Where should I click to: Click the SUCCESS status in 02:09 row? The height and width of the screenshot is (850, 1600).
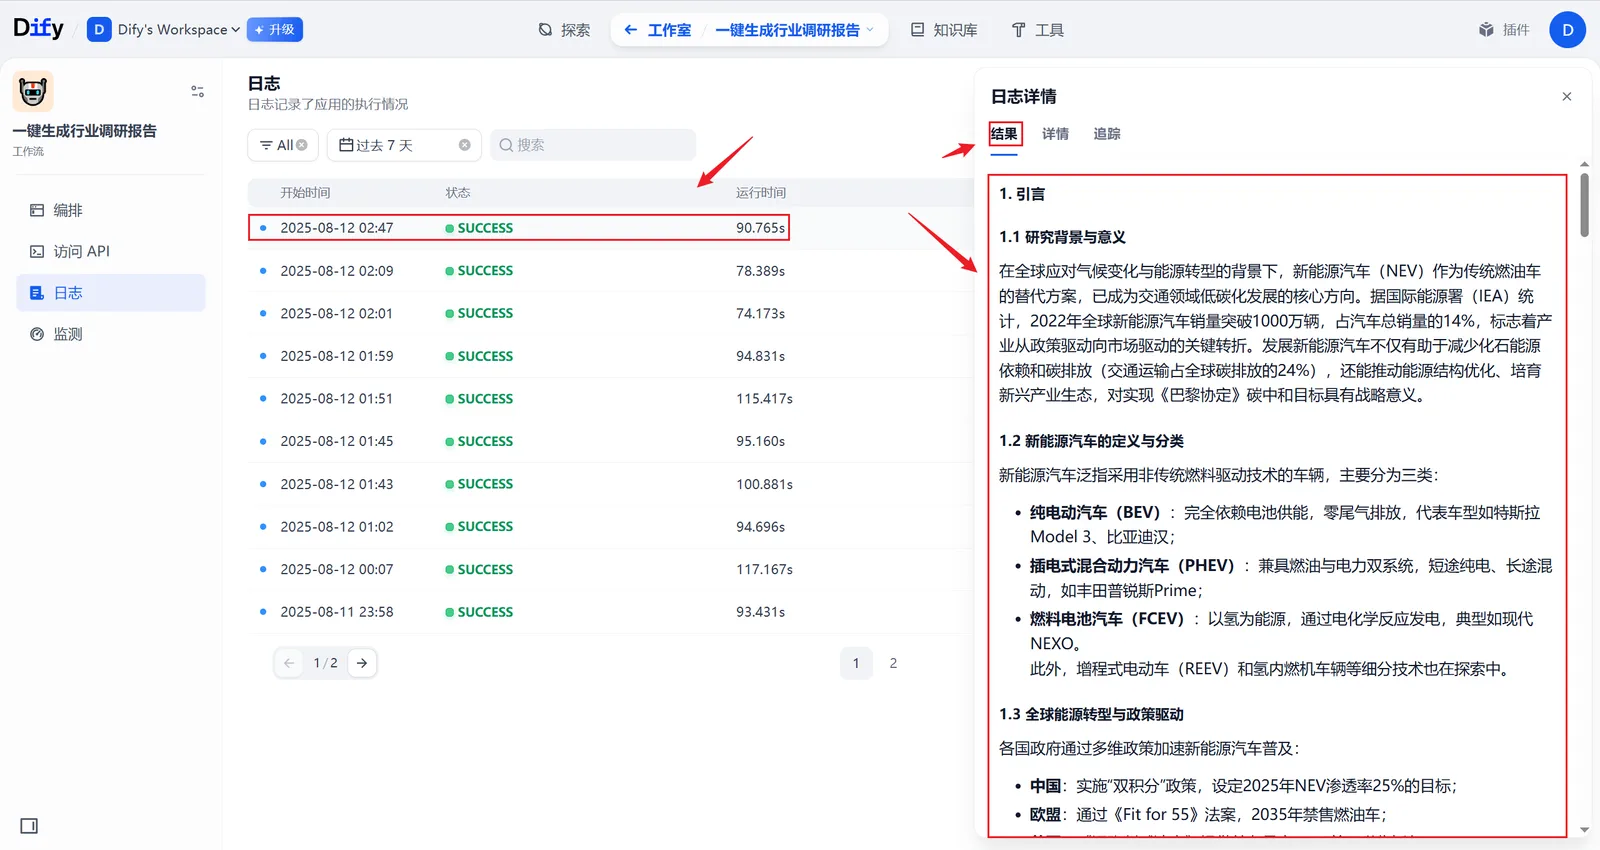tap(479, 271)
